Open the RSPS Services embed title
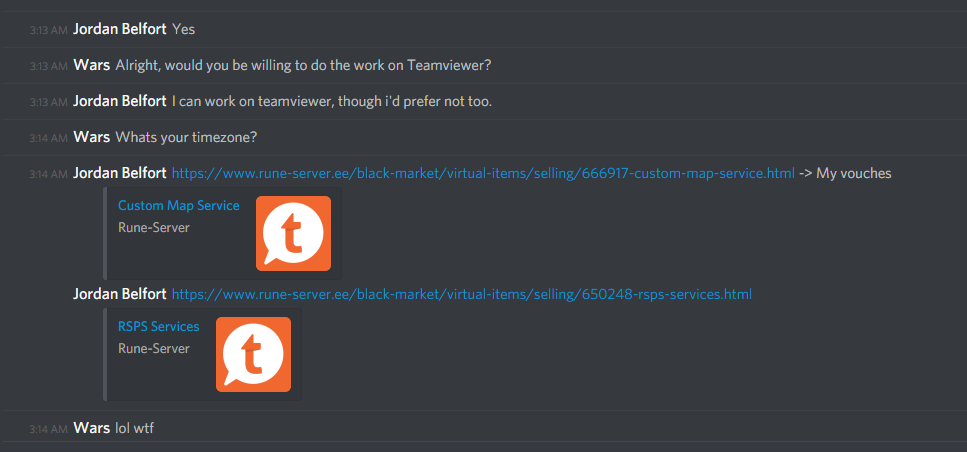 [x=158, y=327]
